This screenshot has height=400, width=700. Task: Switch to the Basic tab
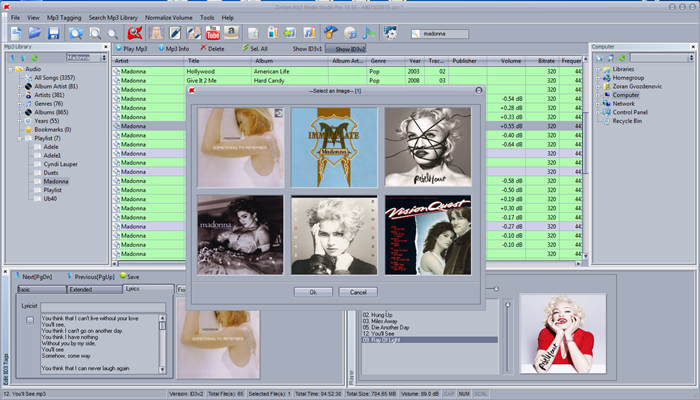point(41,289)
